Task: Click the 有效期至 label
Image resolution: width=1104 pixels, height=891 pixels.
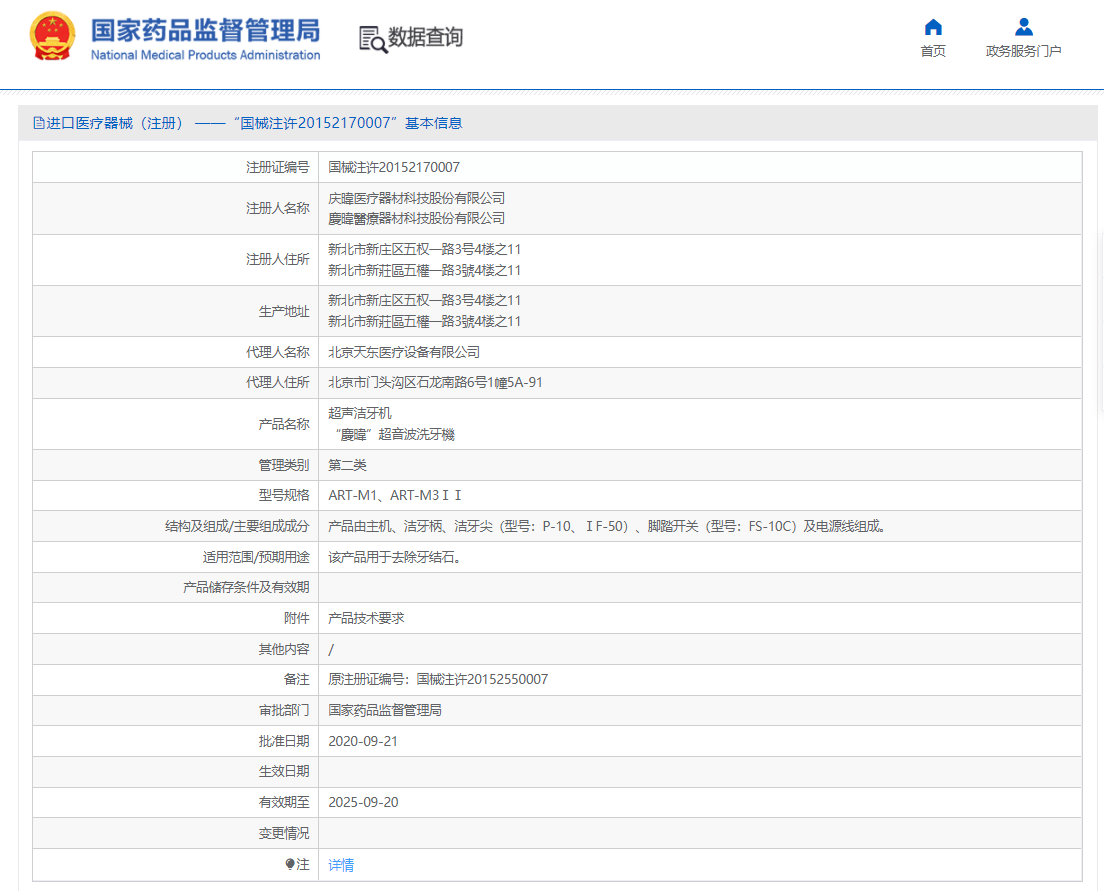Action: (x=284, y=802)
